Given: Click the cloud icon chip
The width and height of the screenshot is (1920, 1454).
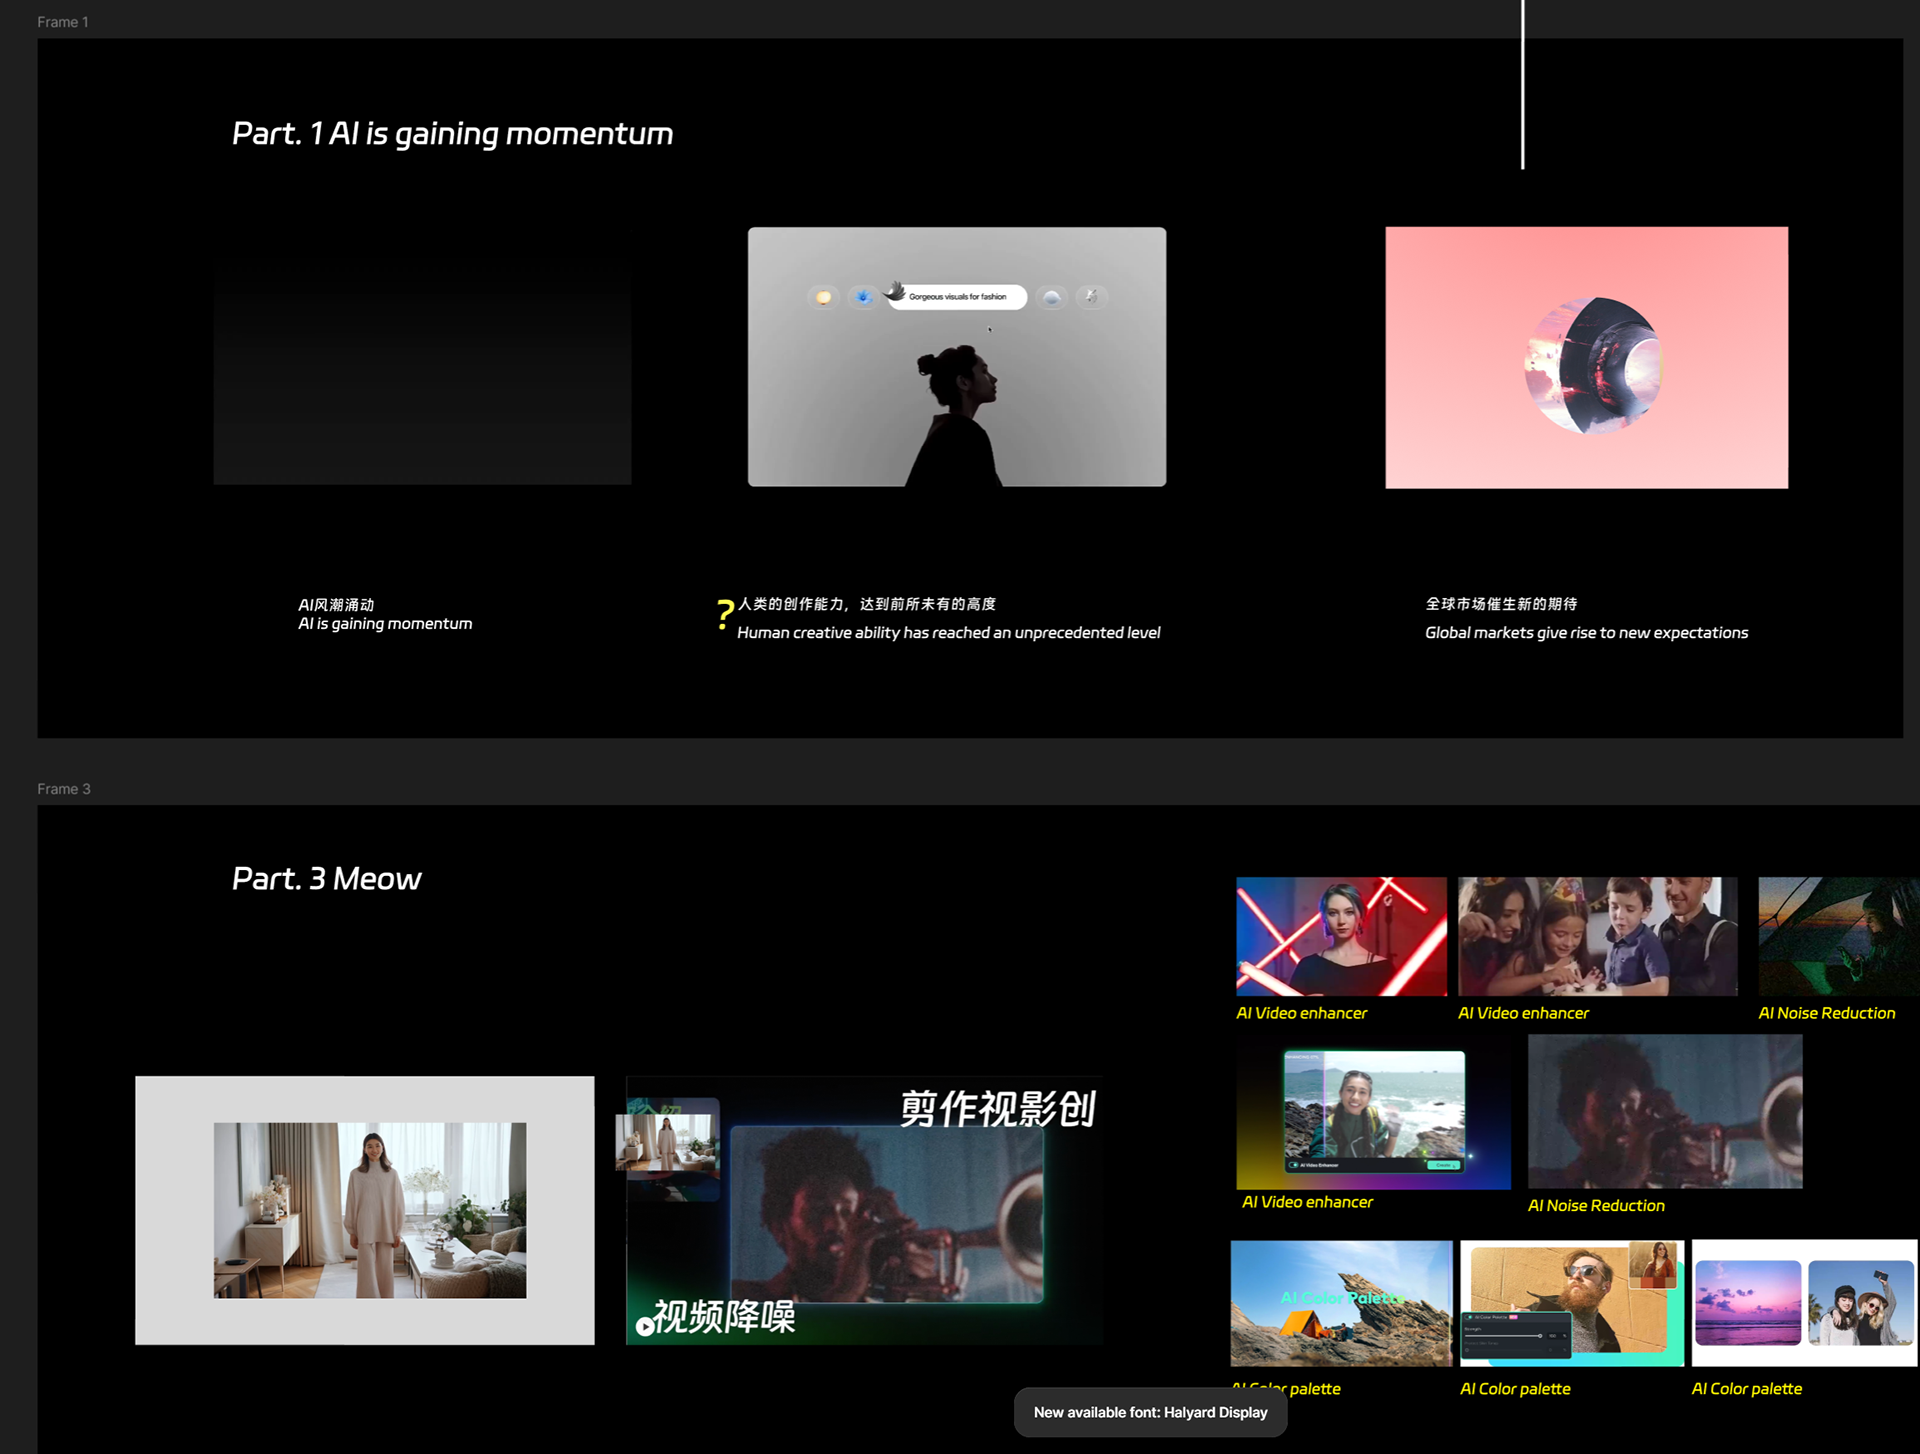Looking at the screenshot, I should [1051, 297].
